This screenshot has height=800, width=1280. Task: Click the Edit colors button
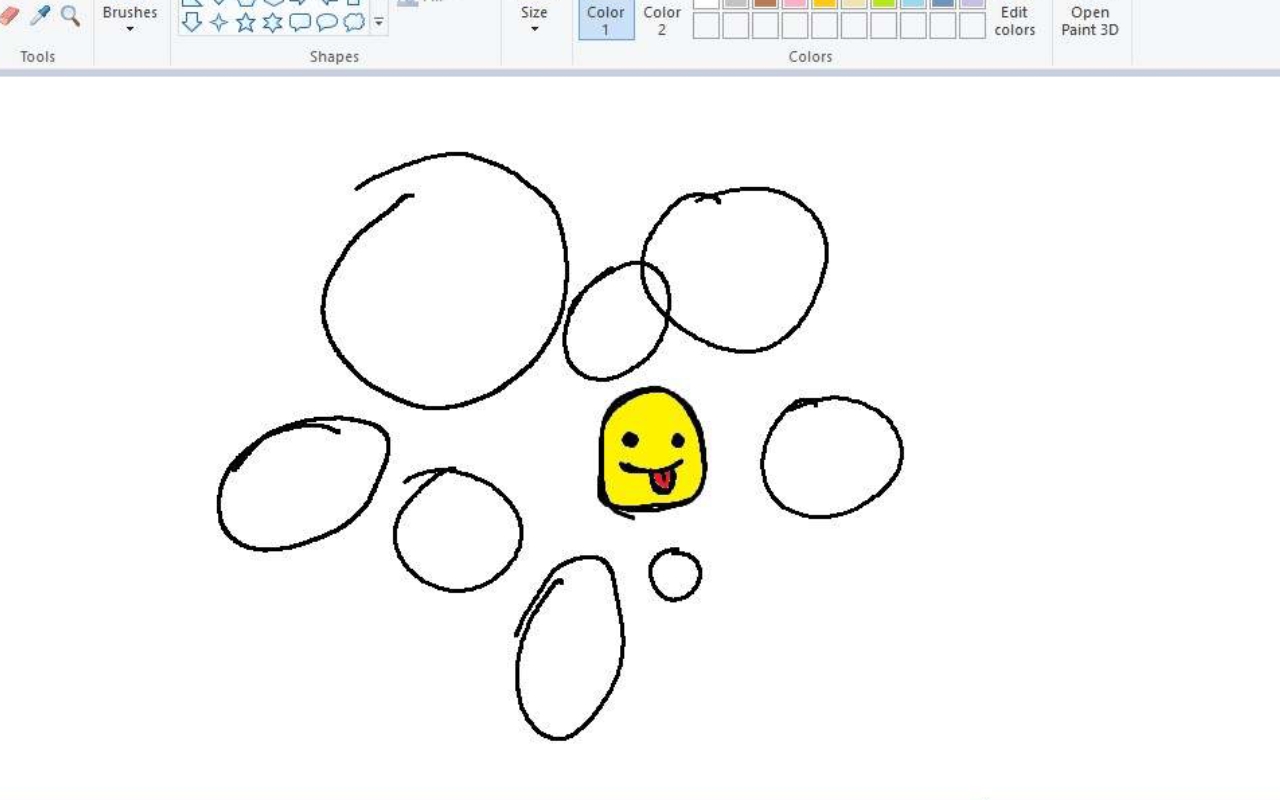(x=1014, y=20)
